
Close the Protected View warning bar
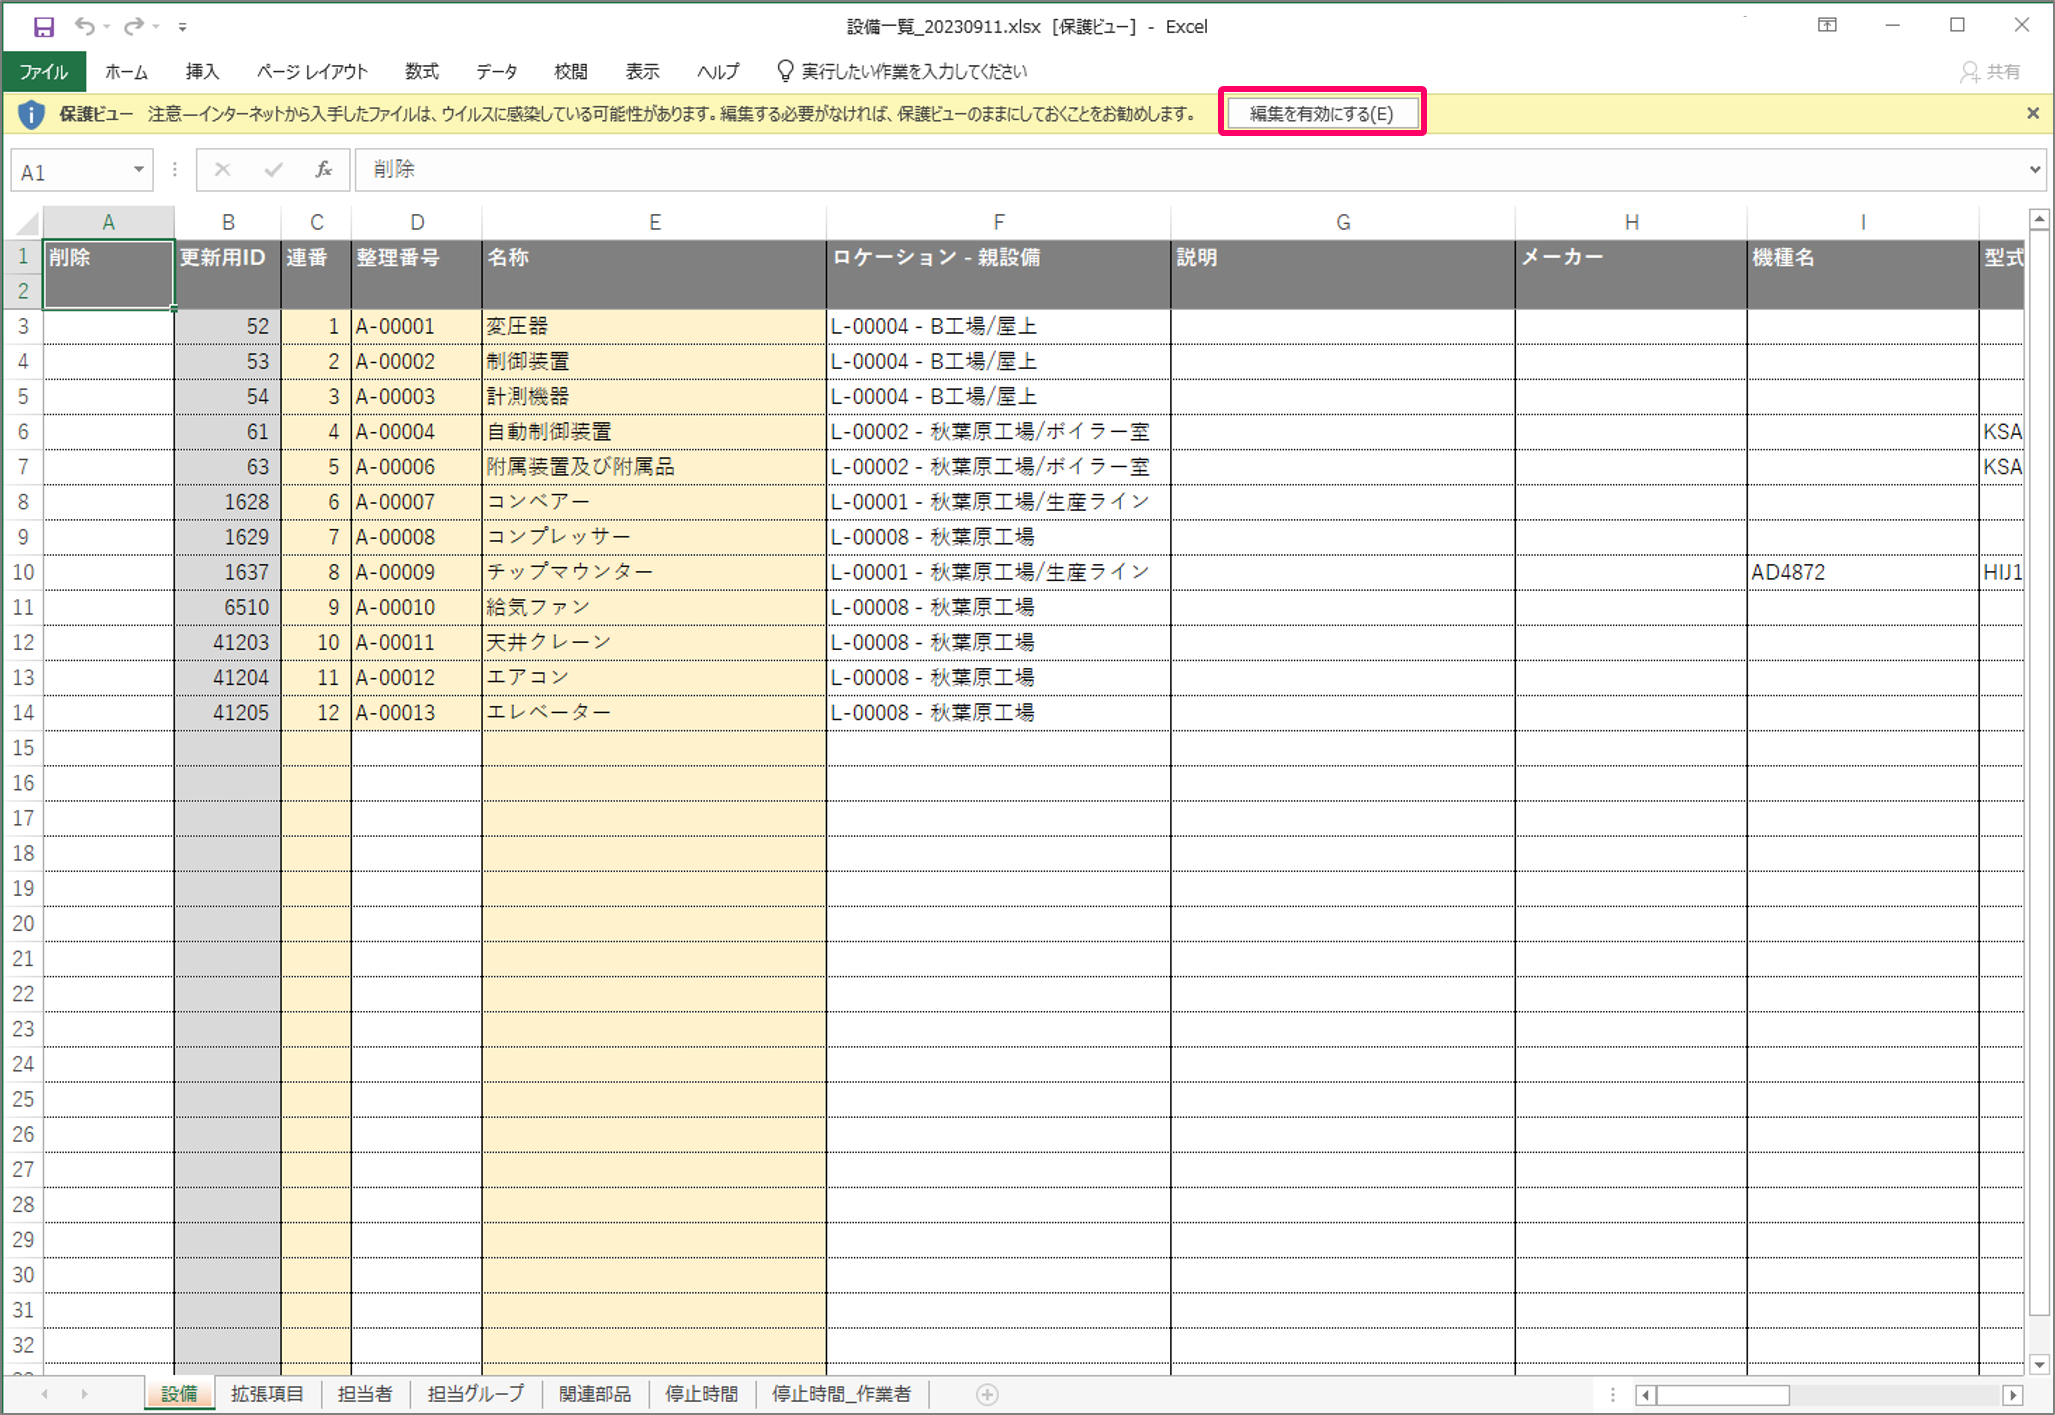click(x=2032, y=114)
